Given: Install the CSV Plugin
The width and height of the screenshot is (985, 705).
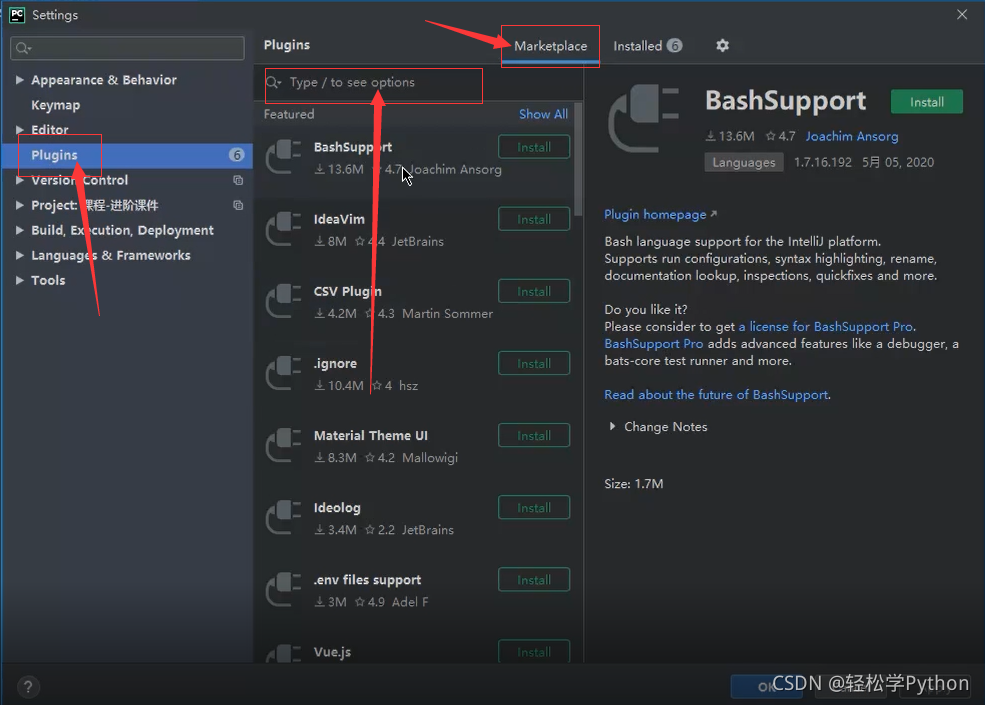Looking at the screenshot, I should (x=534, y=292).
